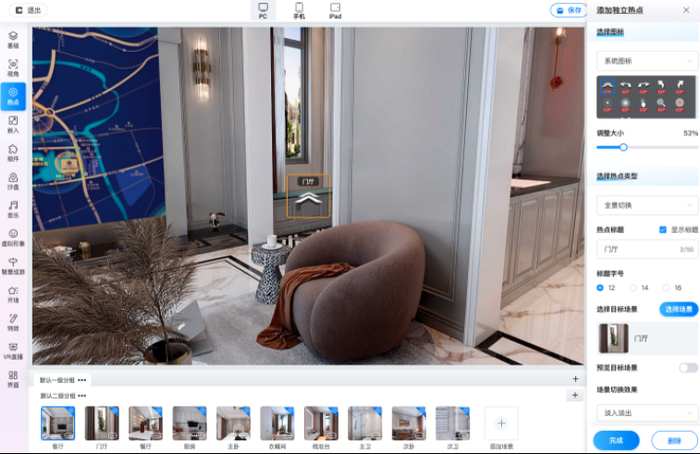Choose the glowing circle hotspot icon
Viewport: 700px width, 454px height.
(x=625, y=104)
